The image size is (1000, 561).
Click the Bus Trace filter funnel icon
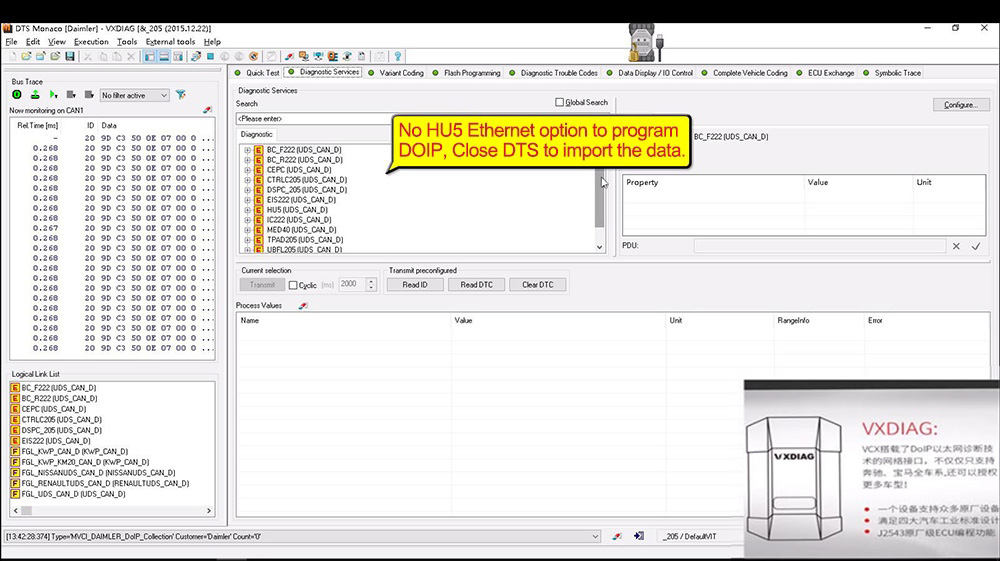coord(181,95)
